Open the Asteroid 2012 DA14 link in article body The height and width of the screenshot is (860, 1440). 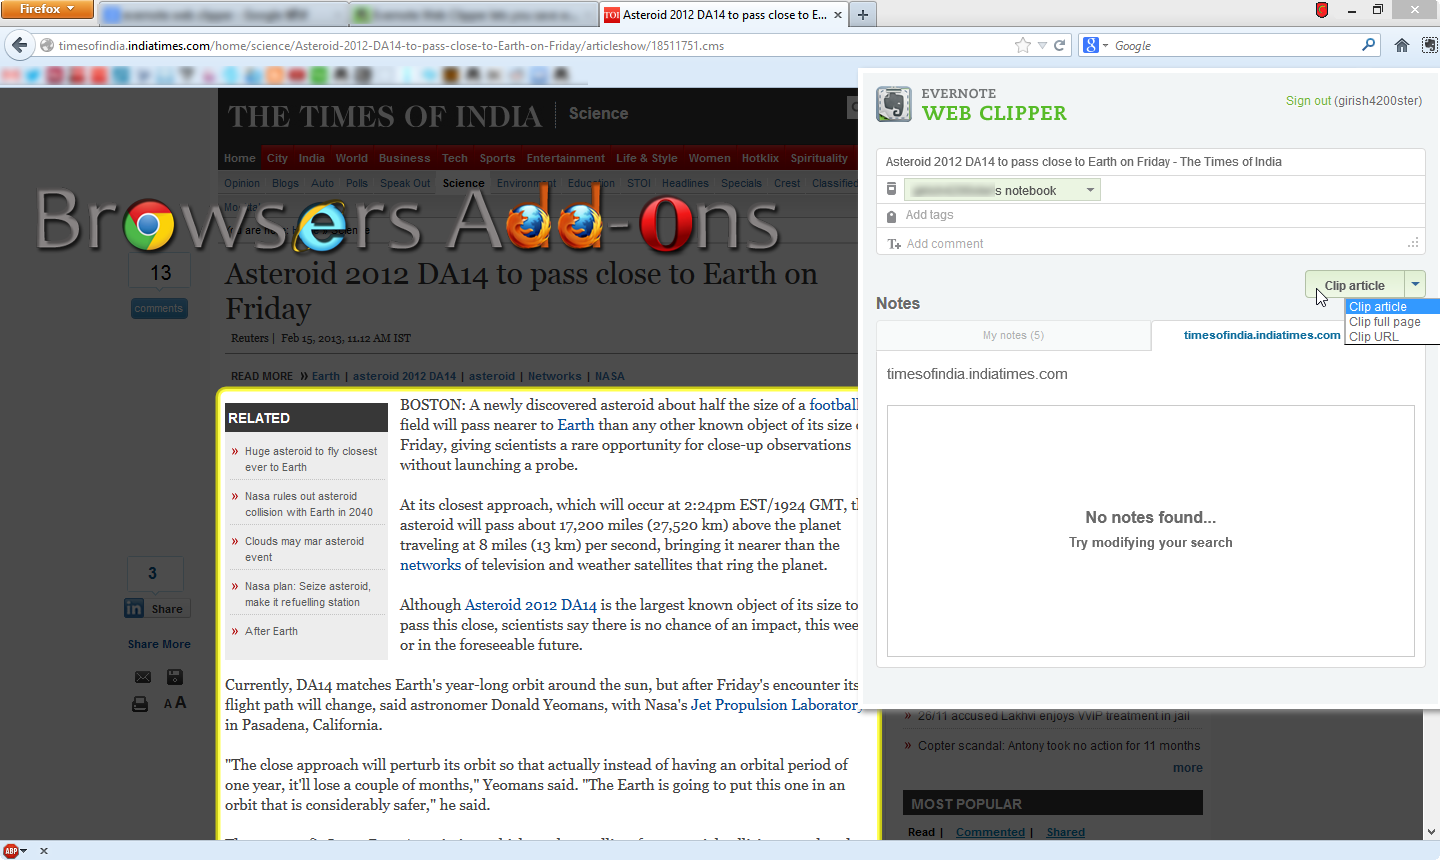click(x=531, y=605)
